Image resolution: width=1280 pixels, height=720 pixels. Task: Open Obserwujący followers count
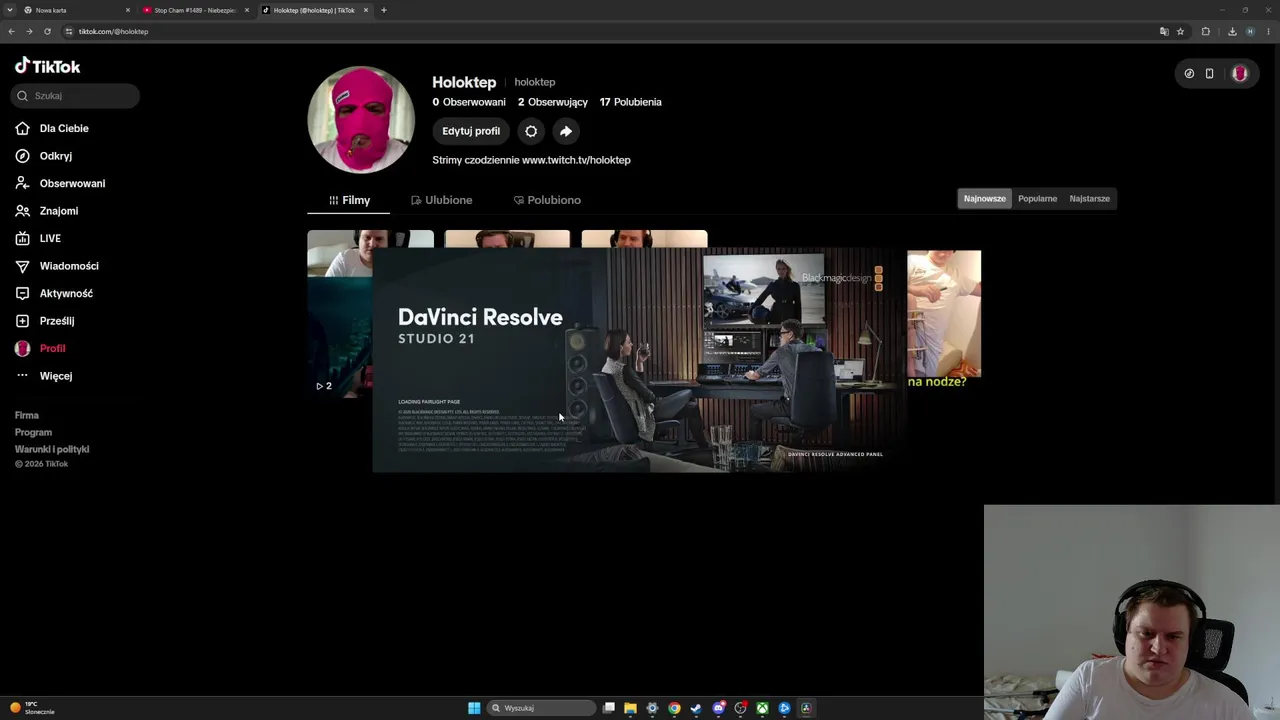(553, 102)
